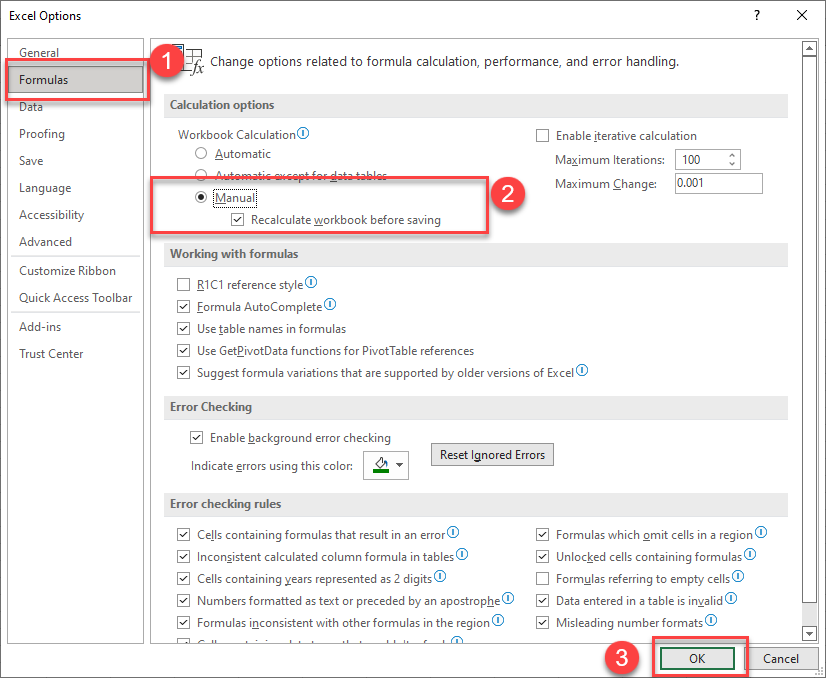Show info for R1C1 reference style
The height and width of the screenshot is (678, 826).
[x=311, y=283]
